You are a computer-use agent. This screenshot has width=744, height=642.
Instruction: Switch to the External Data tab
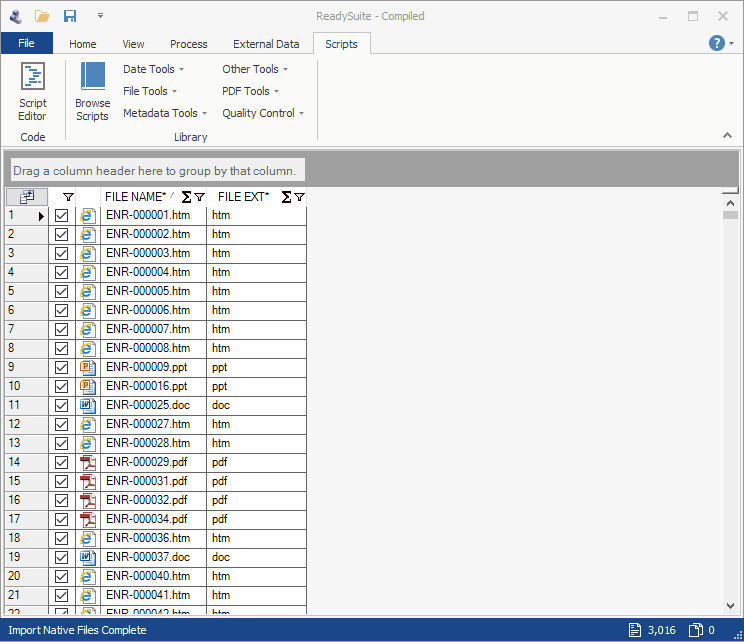266,44
